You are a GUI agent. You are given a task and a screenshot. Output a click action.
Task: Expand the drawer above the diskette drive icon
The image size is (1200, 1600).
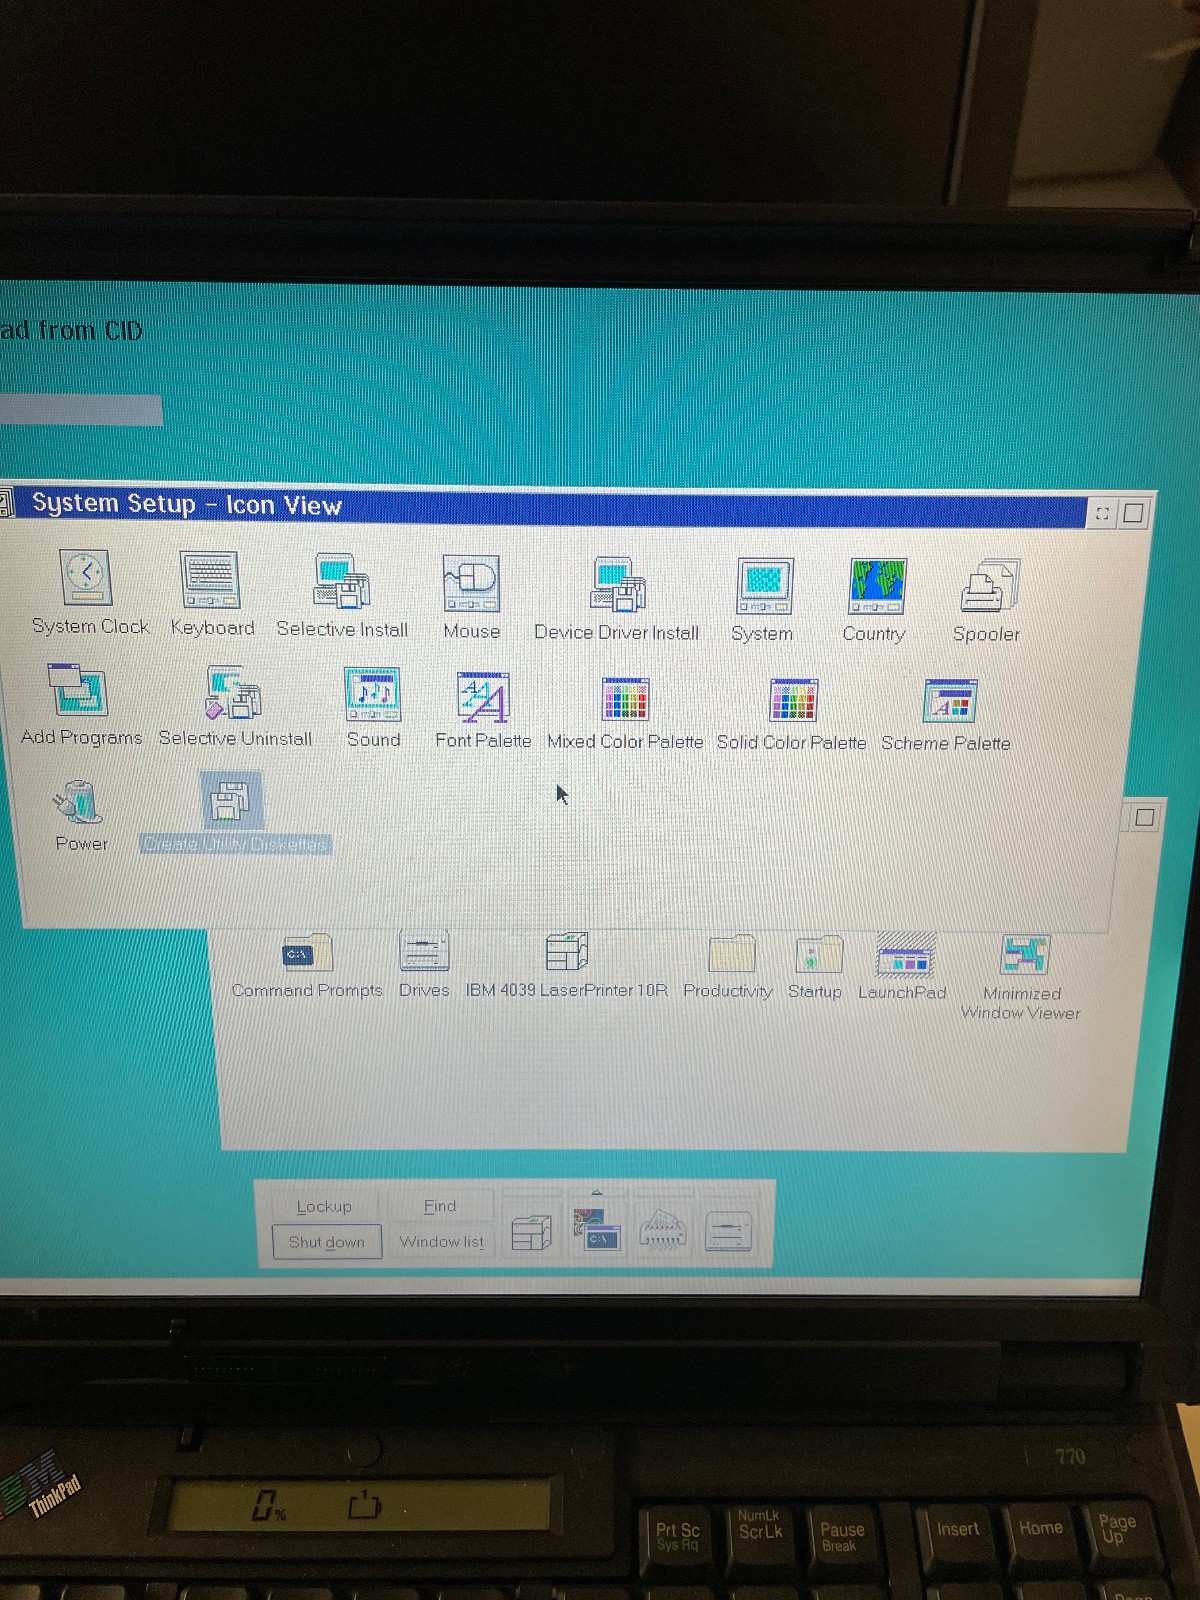click(x=728, y=1193)
